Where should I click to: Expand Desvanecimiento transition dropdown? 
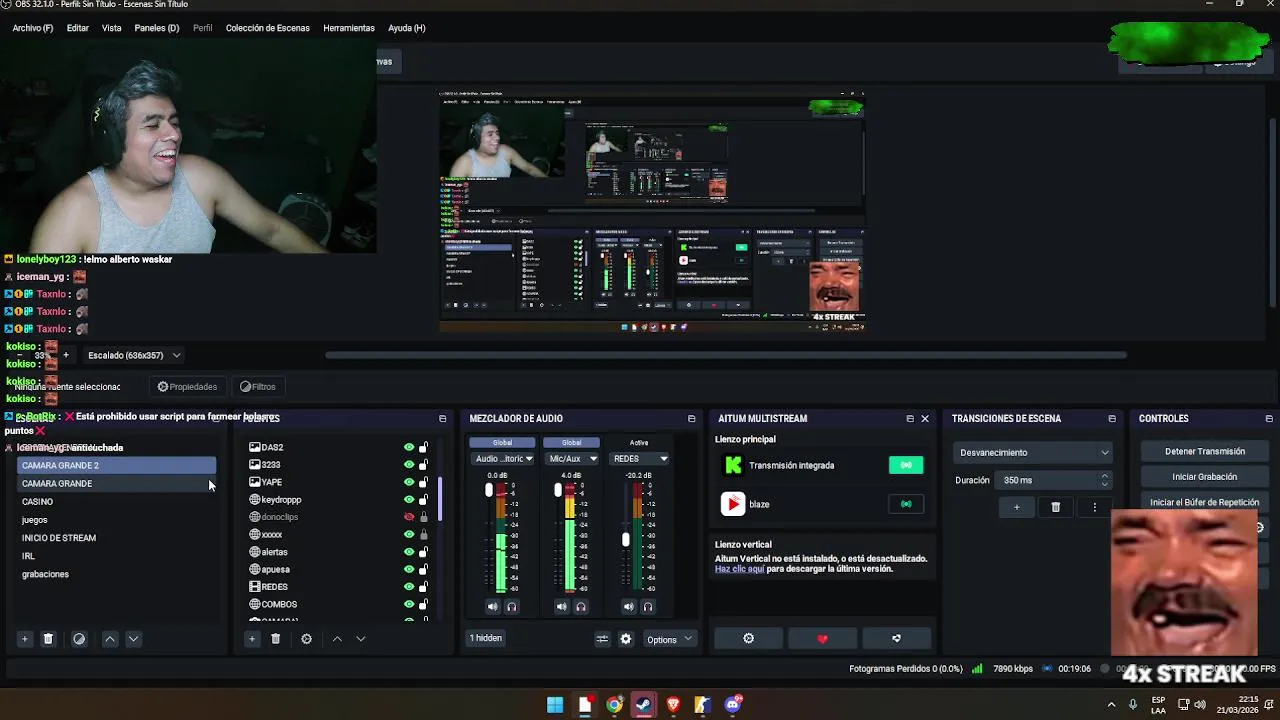[1033, 452]
